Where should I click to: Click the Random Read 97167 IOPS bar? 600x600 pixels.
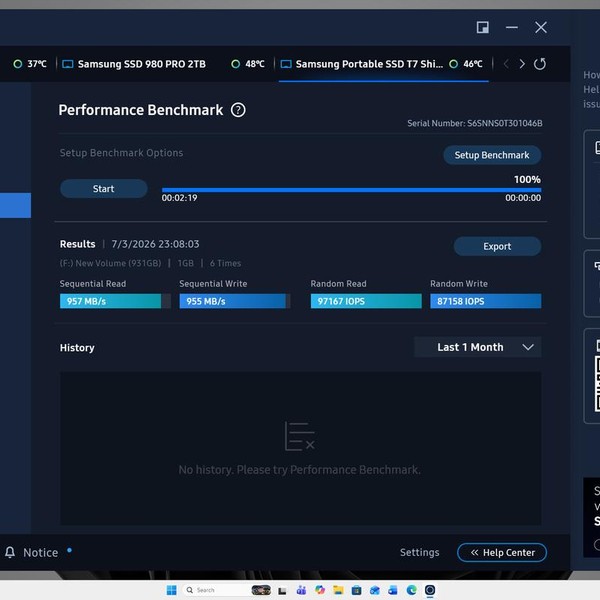[366, 301]
